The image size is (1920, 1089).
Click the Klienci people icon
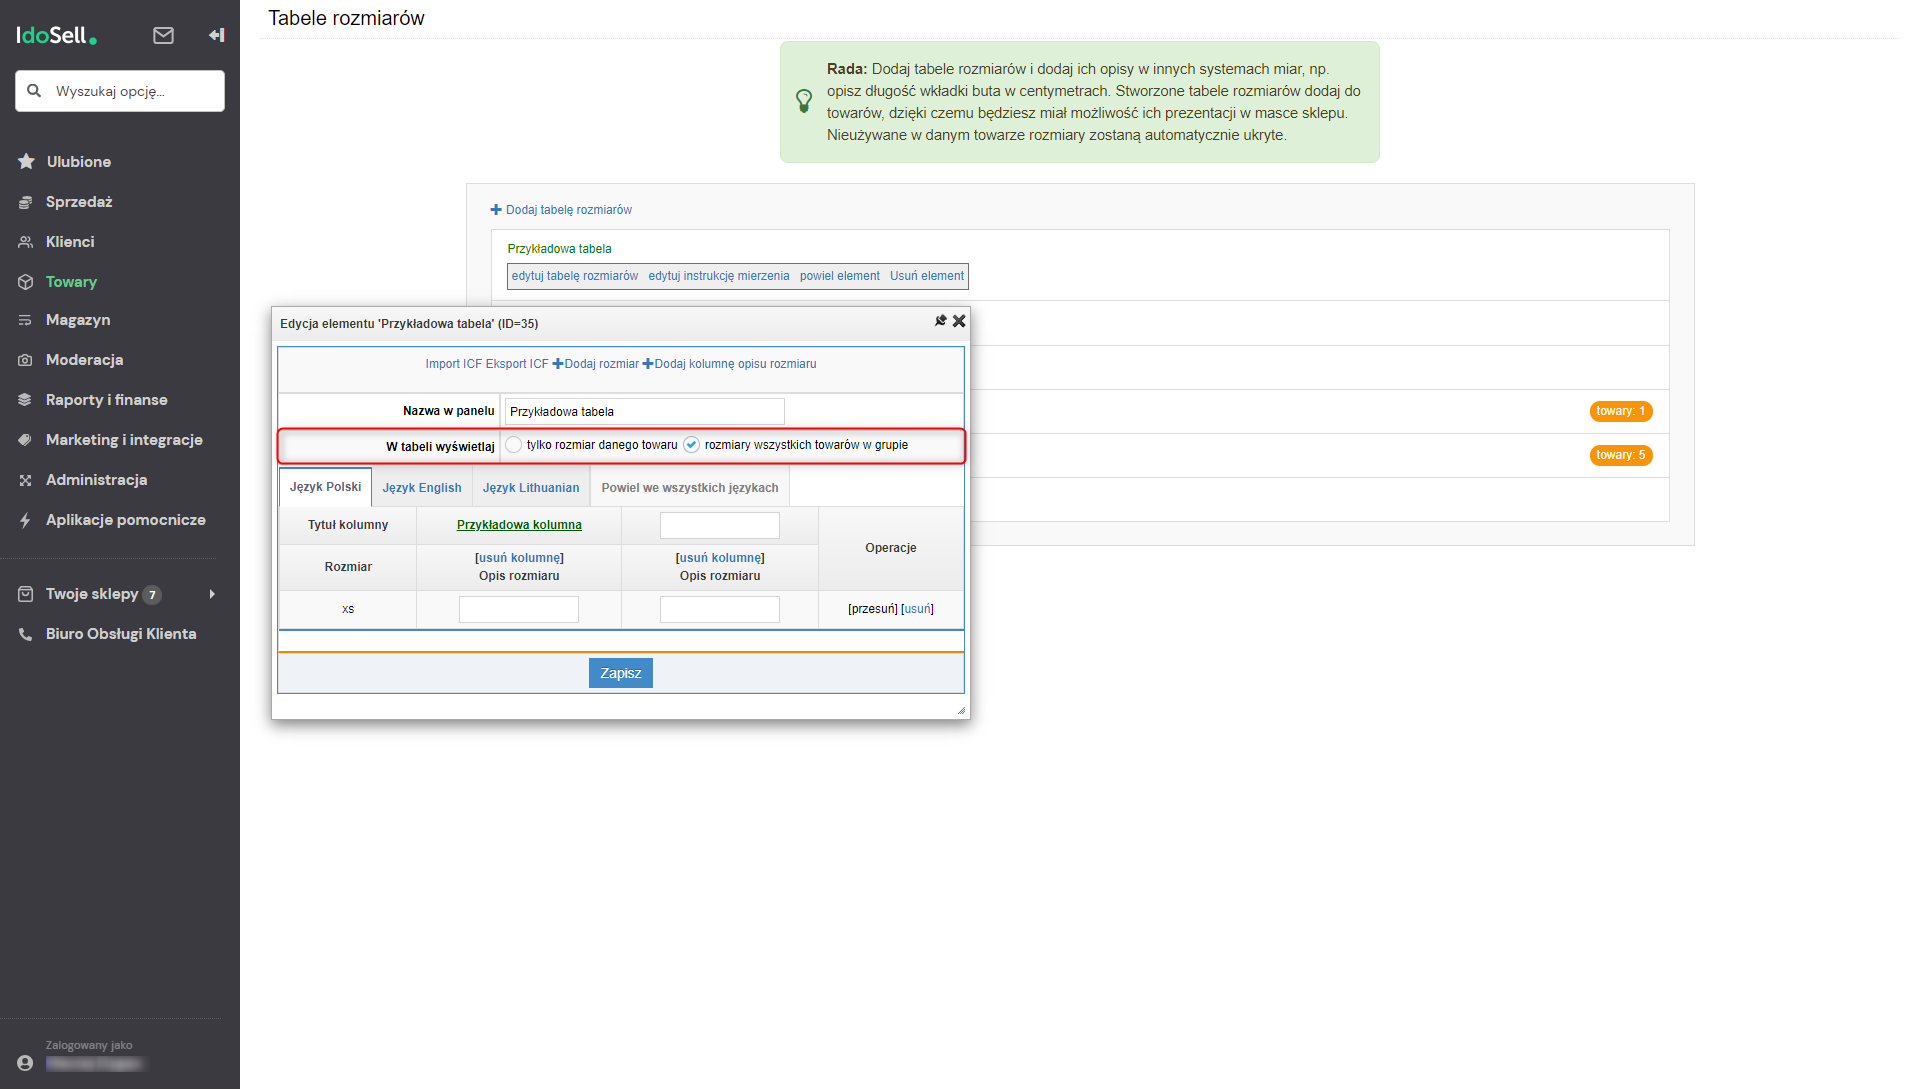[x=26, y=242]
